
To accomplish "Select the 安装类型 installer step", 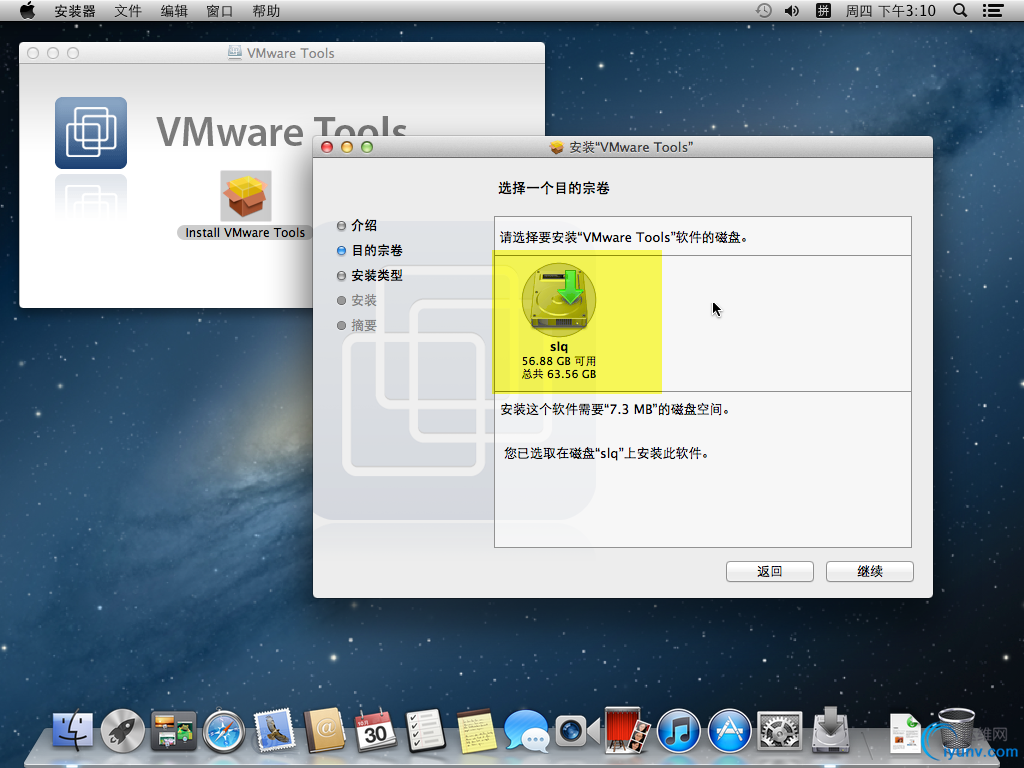I will tap(370, 276).
